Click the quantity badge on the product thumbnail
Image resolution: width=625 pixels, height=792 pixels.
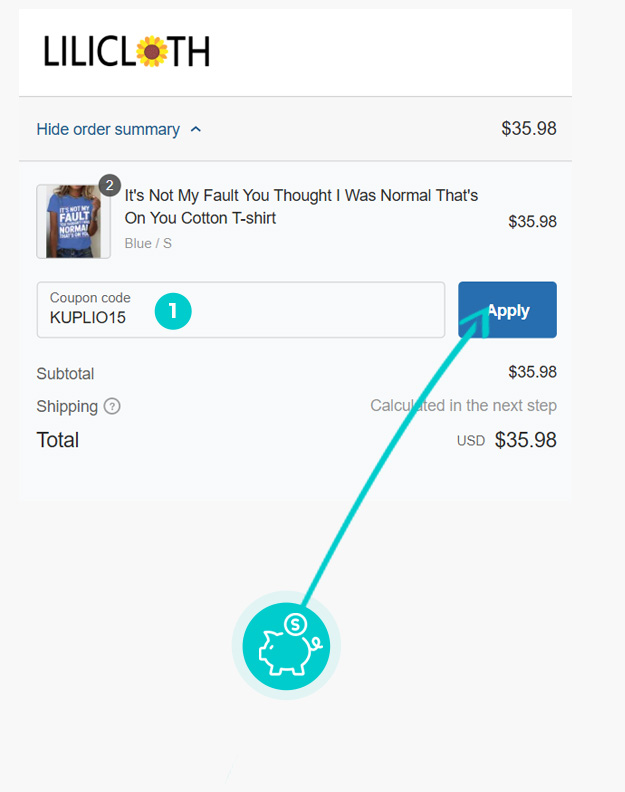[x=109, y=186]
